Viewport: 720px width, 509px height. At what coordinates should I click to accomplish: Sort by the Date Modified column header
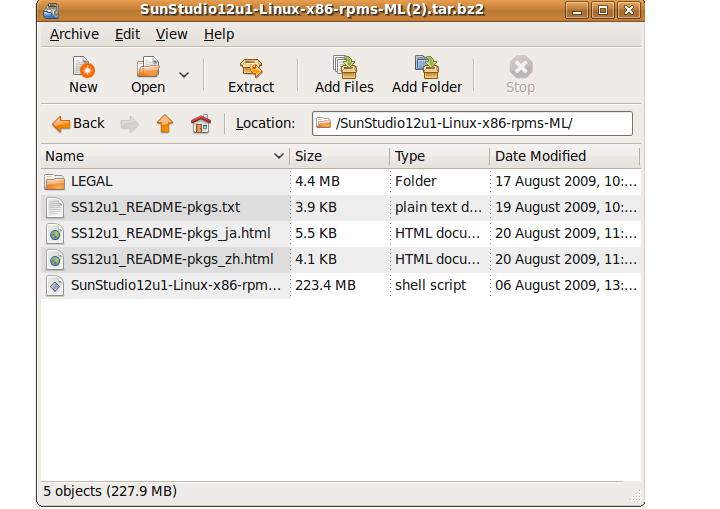pyautogui.click(x=565, y=156)
